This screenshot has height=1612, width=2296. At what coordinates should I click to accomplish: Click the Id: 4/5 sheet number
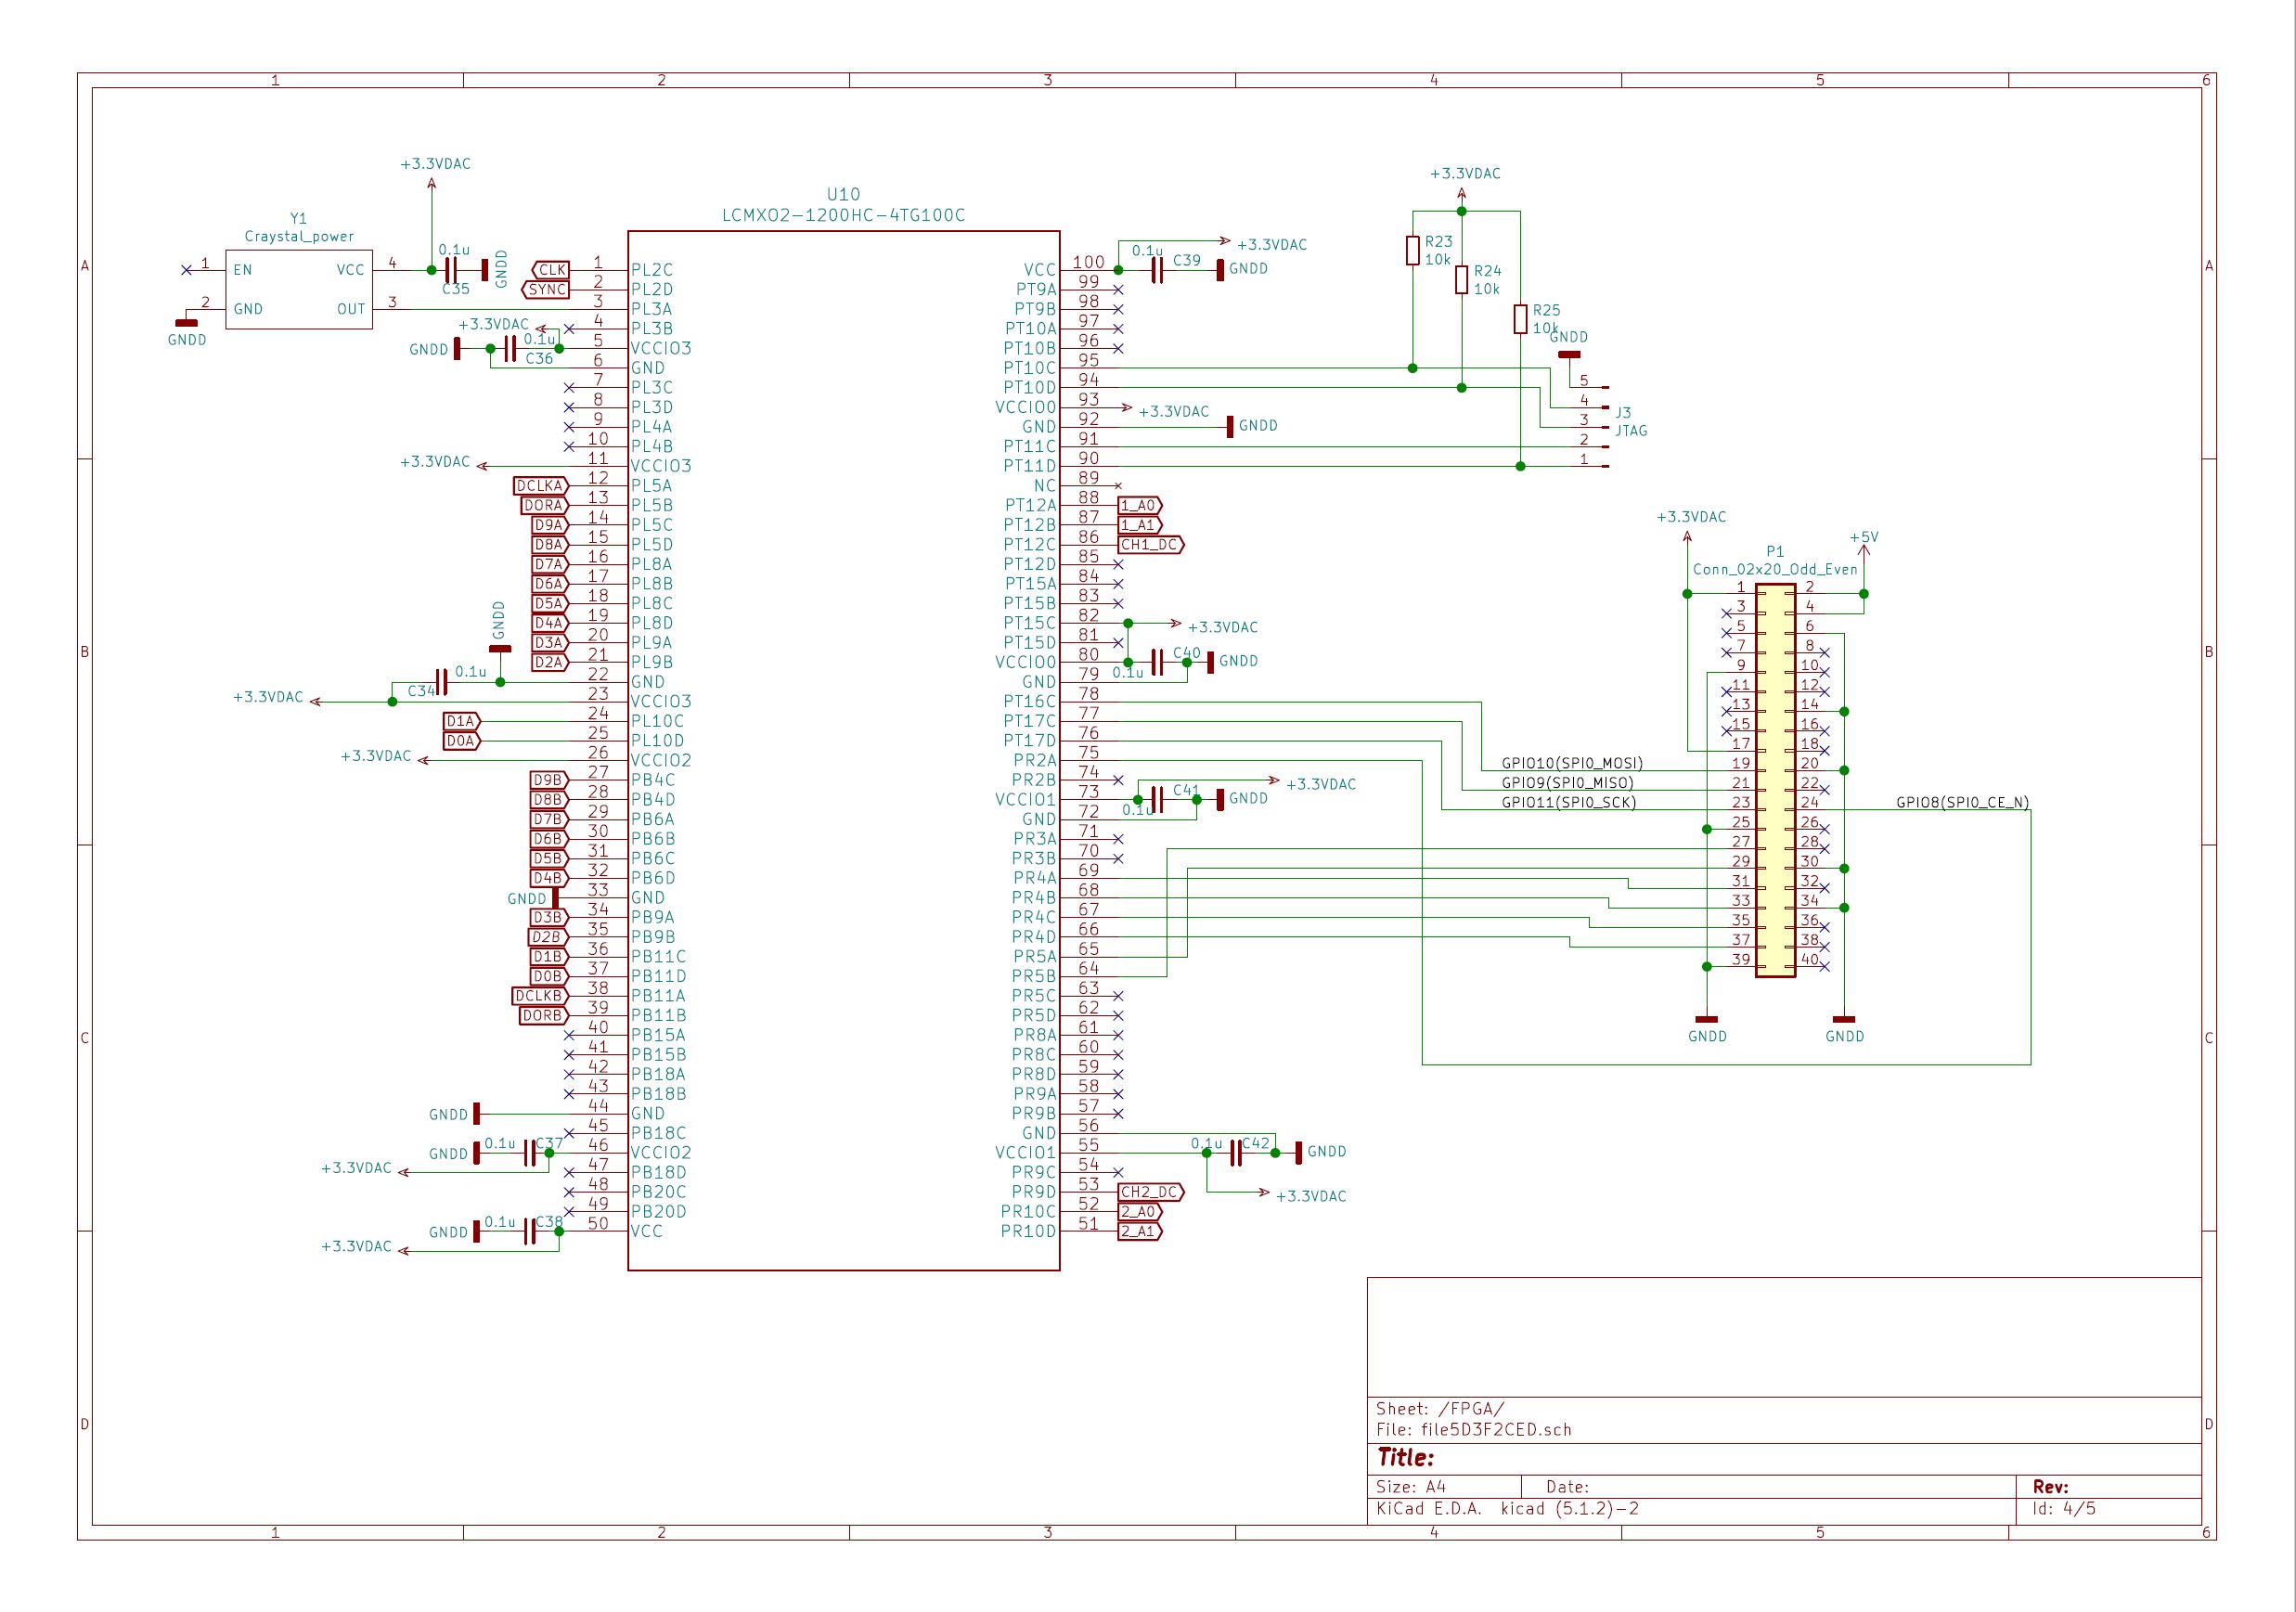tap(2064, 1508)
